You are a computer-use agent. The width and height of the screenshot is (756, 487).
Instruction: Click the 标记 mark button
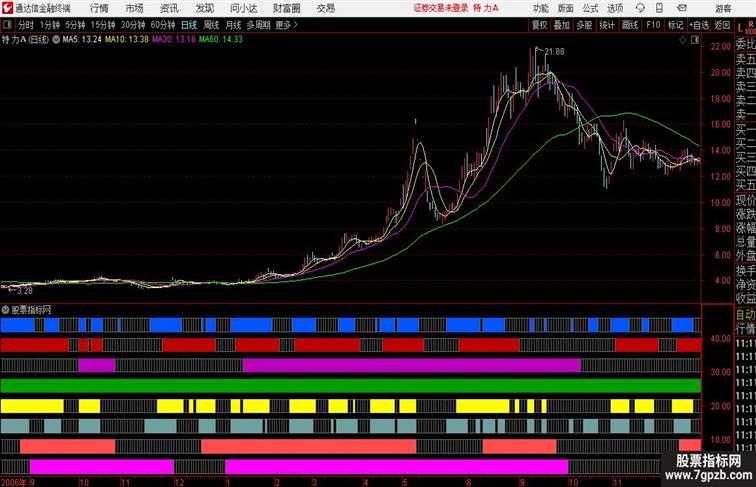675,25
